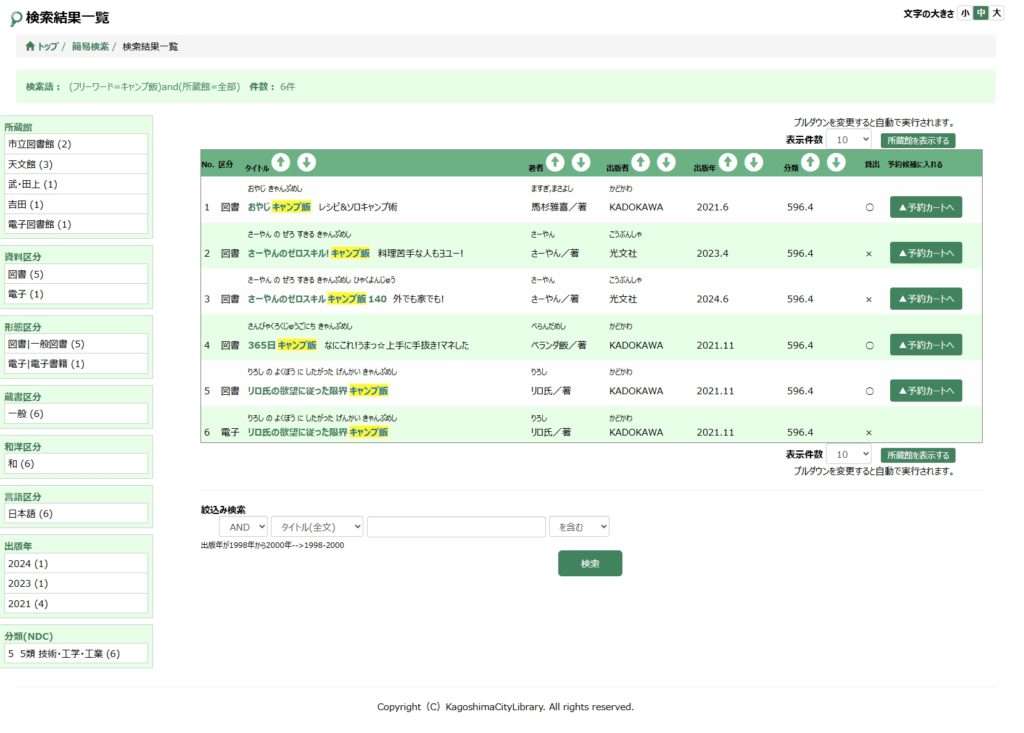Sort classification ascending arrow
1024x733 pixels.
click(x=811, y=163)
